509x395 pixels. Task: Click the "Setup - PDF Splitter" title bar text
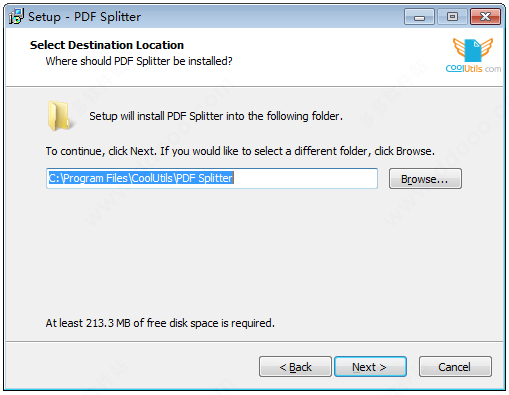pos(84,17)
